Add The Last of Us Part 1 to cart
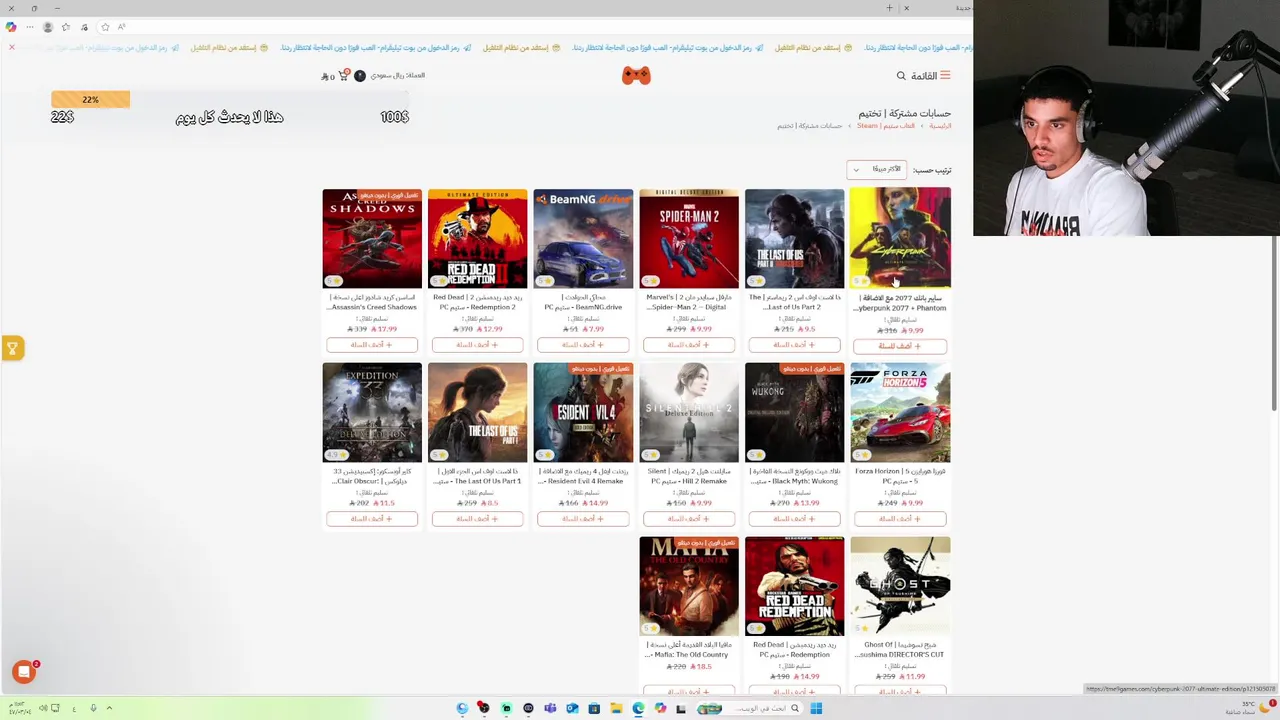The image size is (1280, 720). click(477, 519)
